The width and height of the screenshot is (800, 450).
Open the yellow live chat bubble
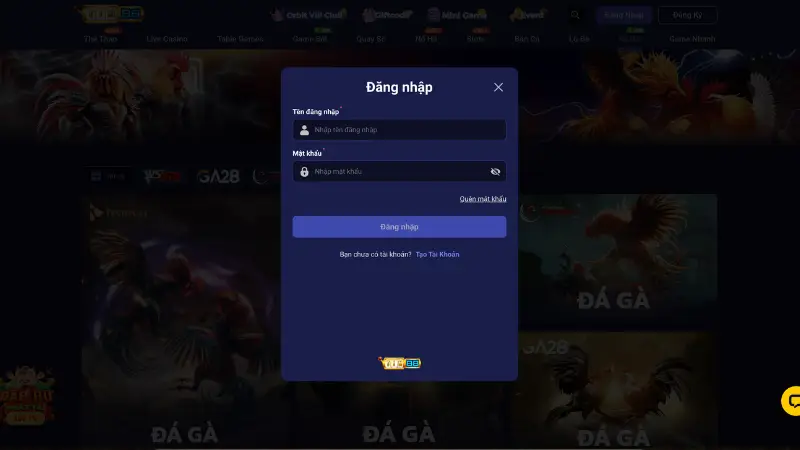pos(792,401)
